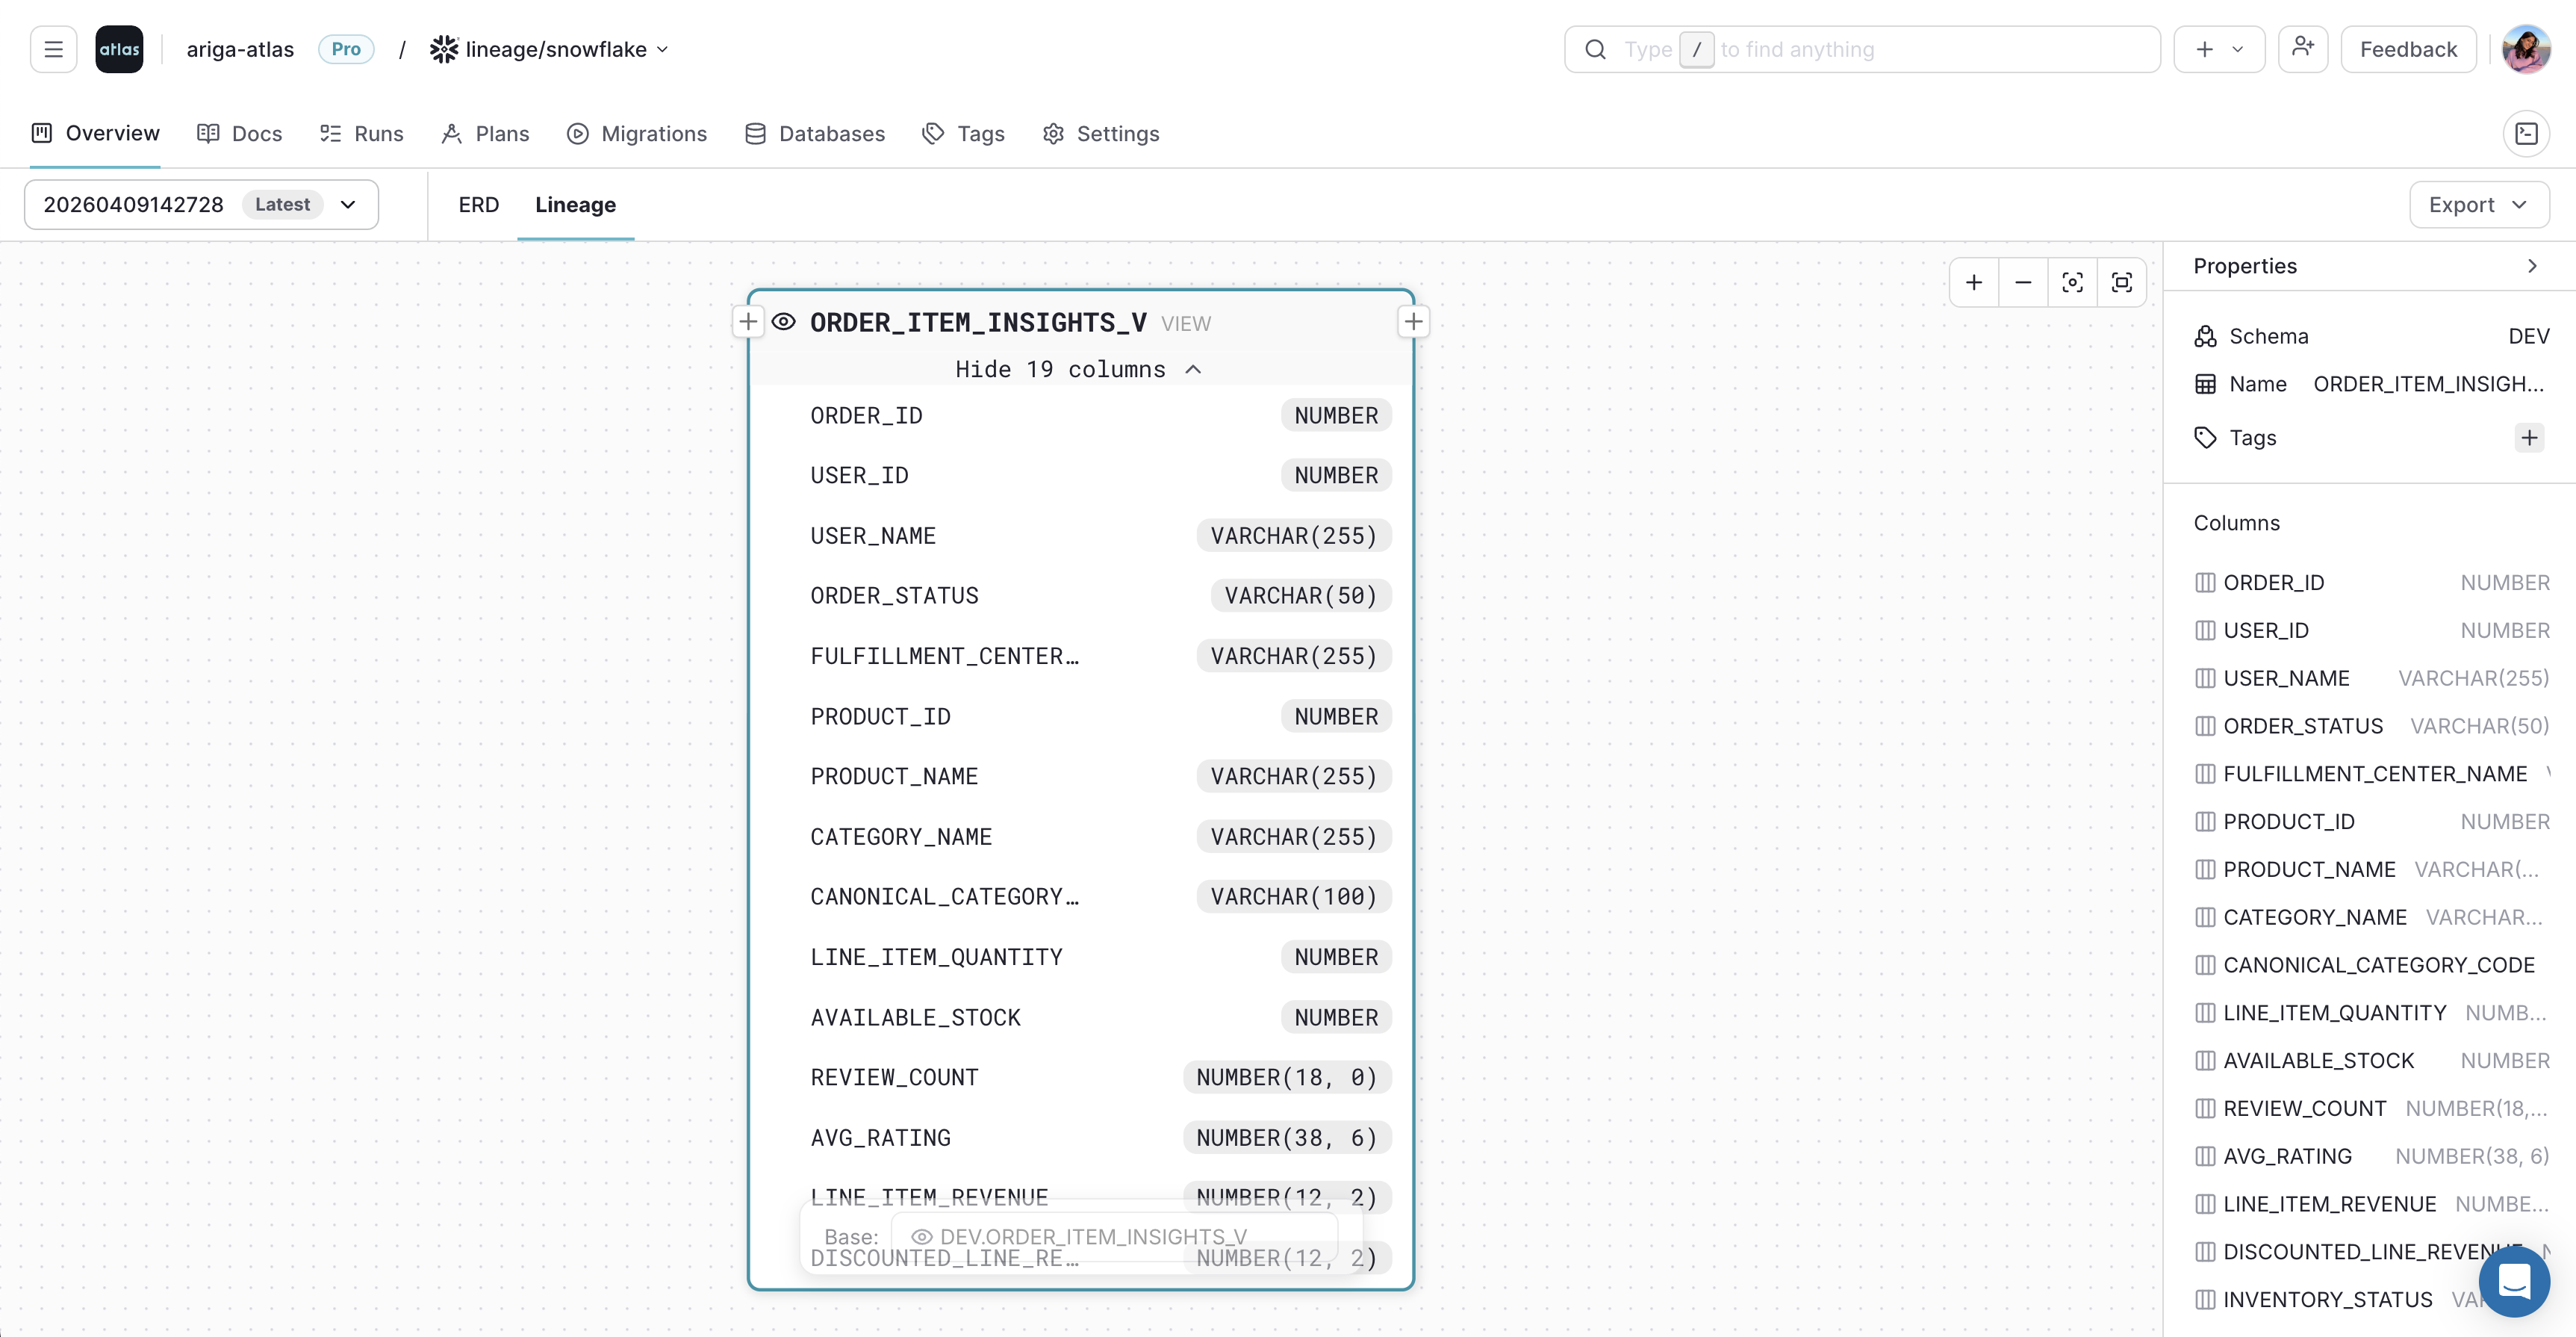The width and height of the screenshot is (2576, 1337).
Task: Open the invite user icon
Action: click(2303, 48)
